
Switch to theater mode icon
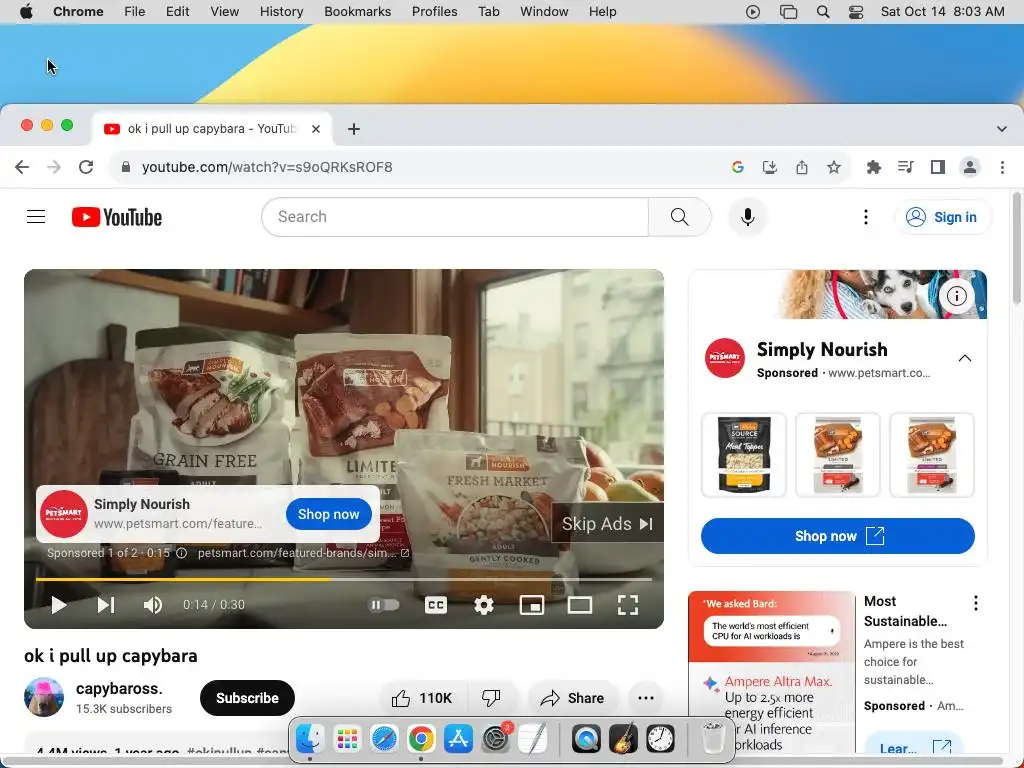coord(579,605)
